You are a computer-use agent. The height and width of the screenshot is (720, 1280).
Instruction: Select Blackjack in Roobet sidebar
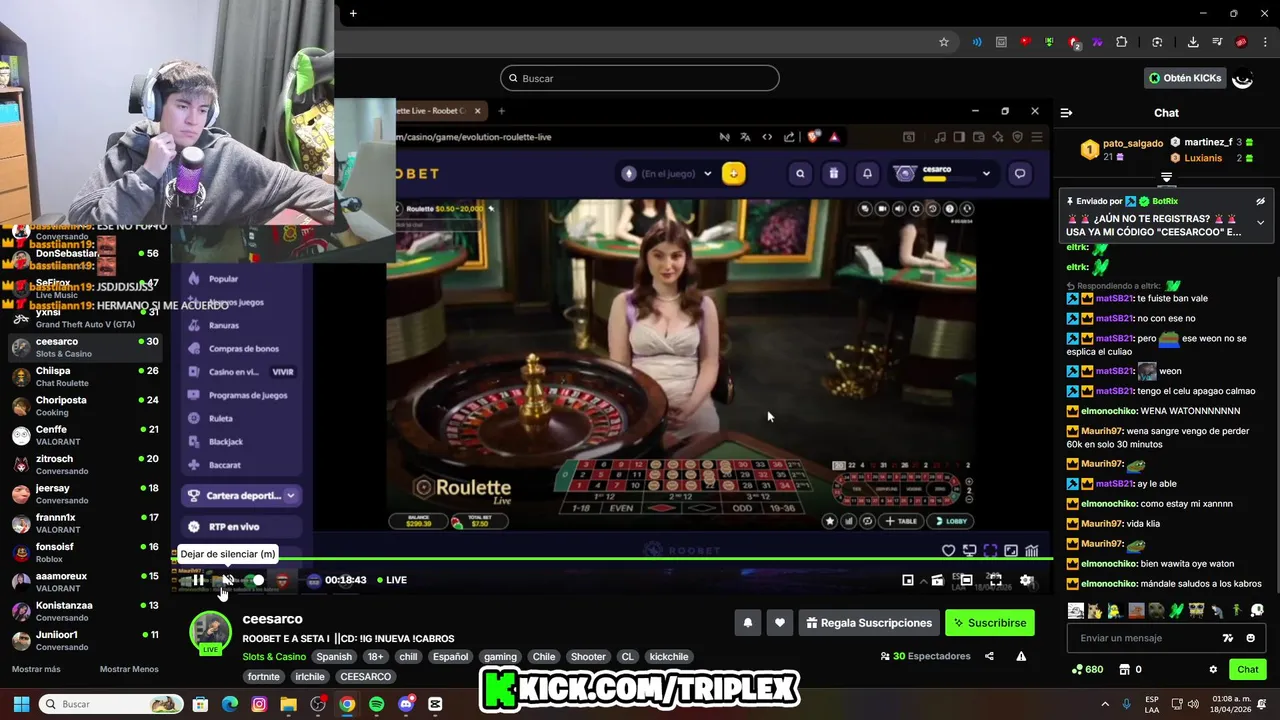[x=226, y=442]
